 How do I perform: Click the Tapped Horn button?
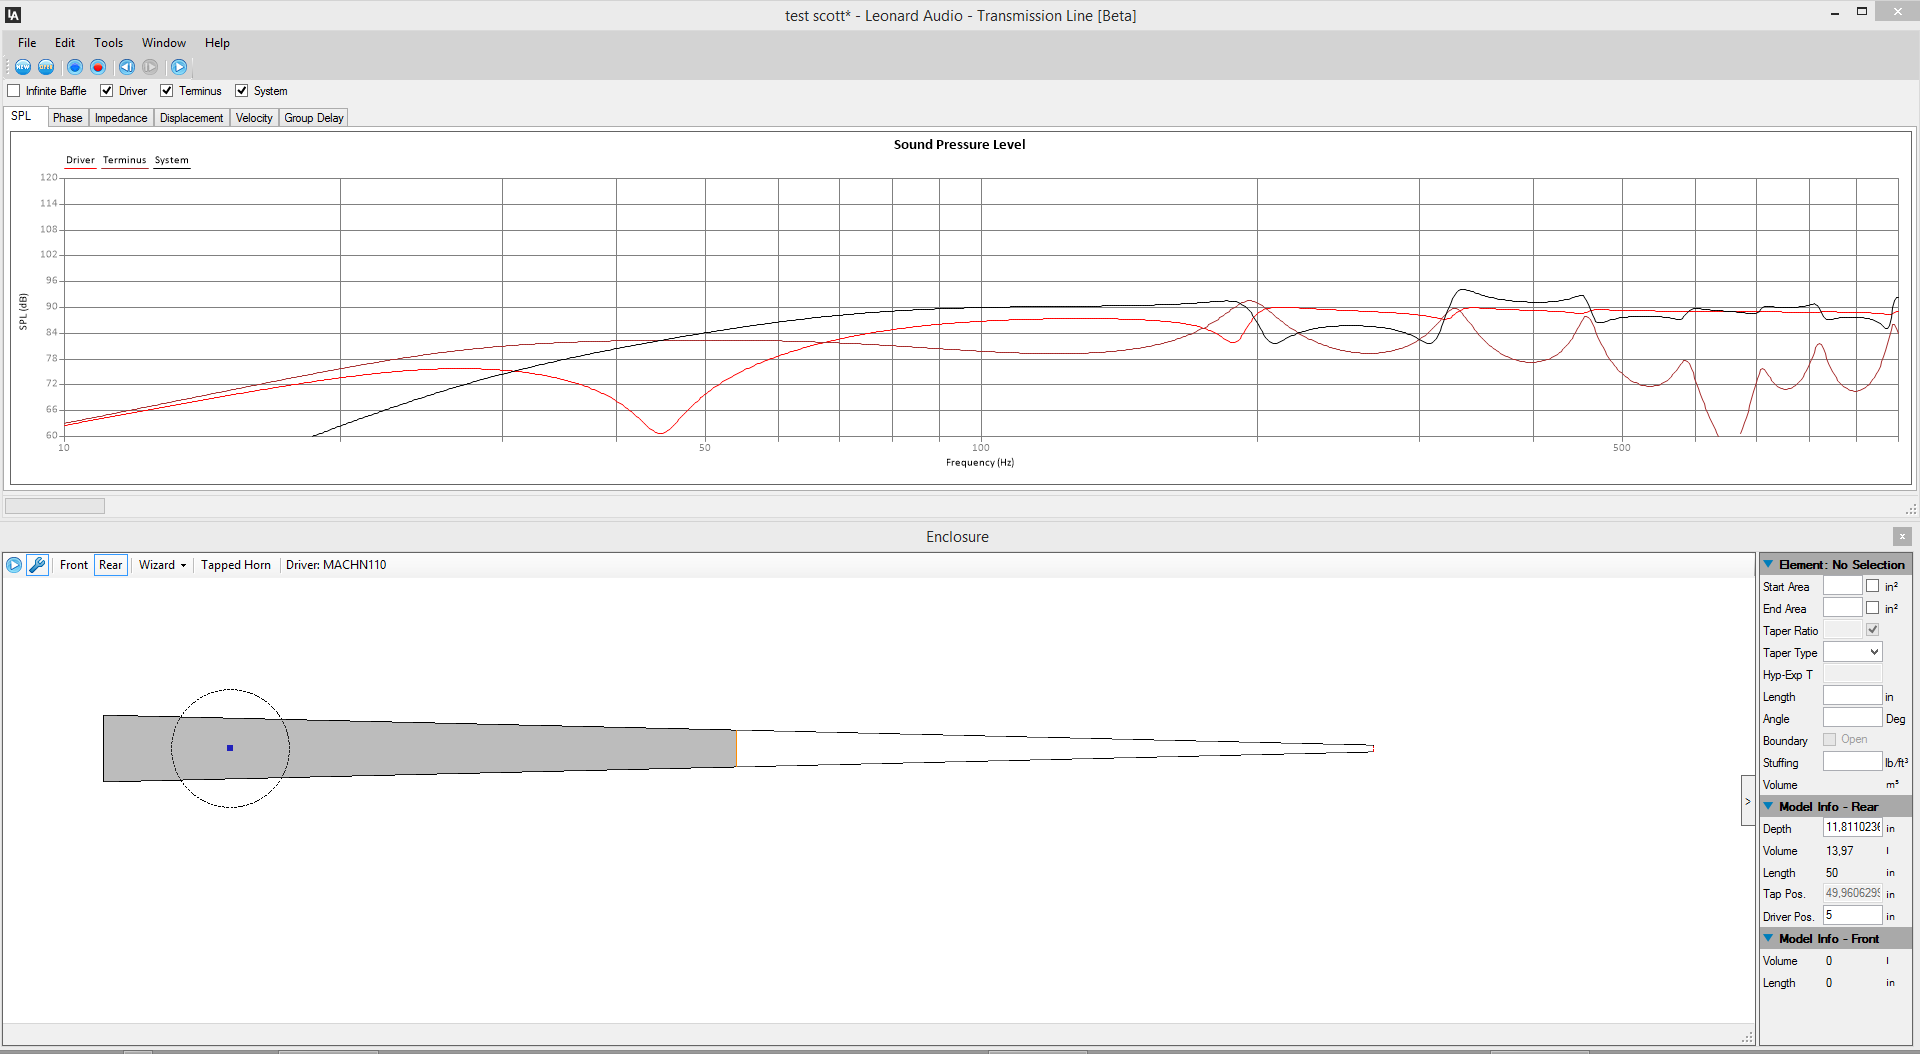tap(236, 565)
